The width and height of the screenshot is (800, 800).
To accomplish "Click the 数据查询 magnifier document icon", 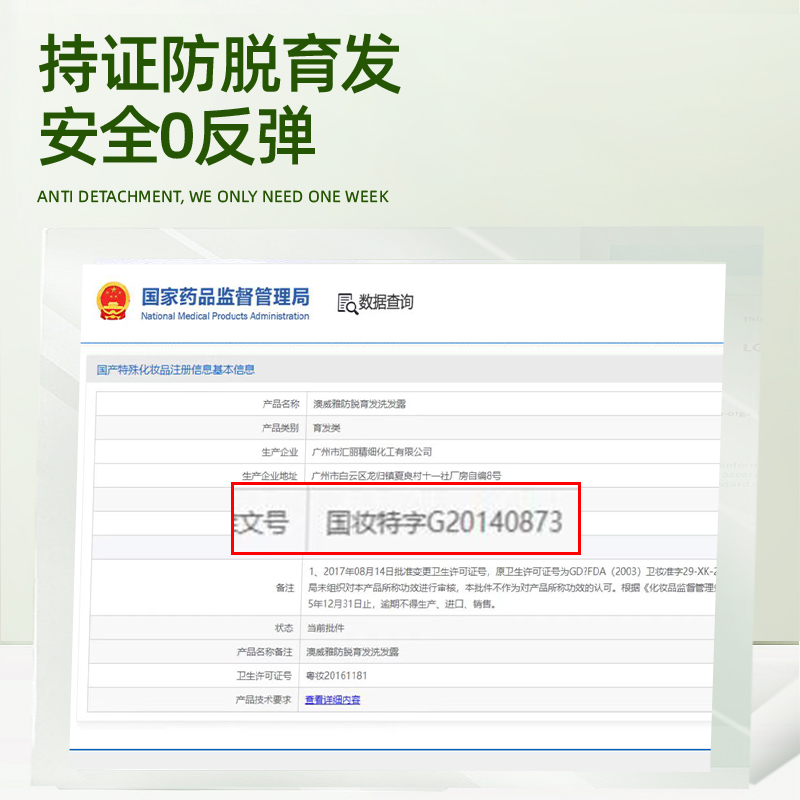I will click(347, 304).
